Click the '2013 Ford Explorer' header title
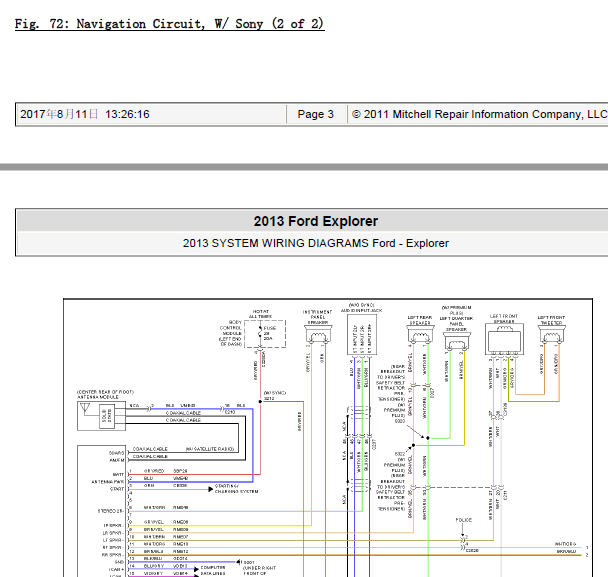608x577 pixels. (316, 221)
